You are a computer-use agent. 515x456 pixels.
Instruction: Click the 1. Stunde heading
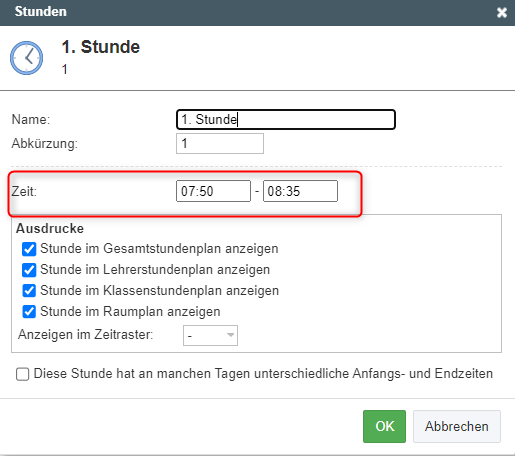tap(101, 47)
